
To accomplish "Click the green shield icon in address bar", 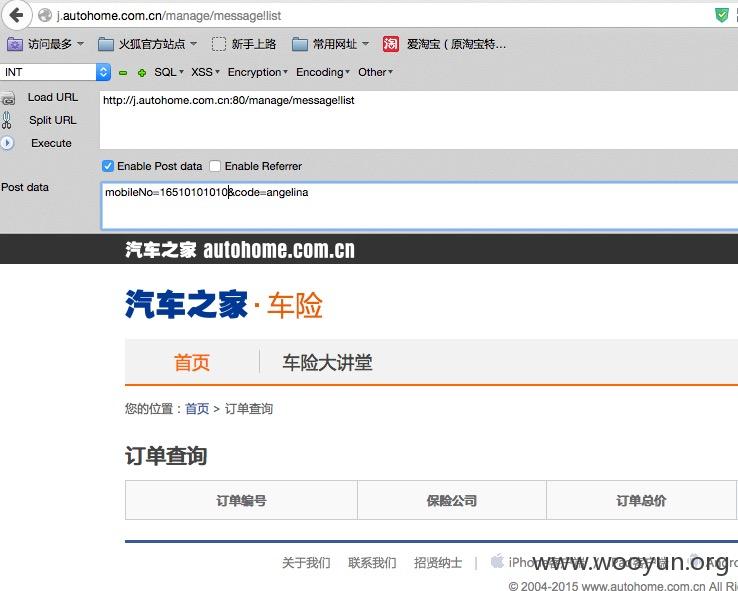I will (x=721, y=16).
